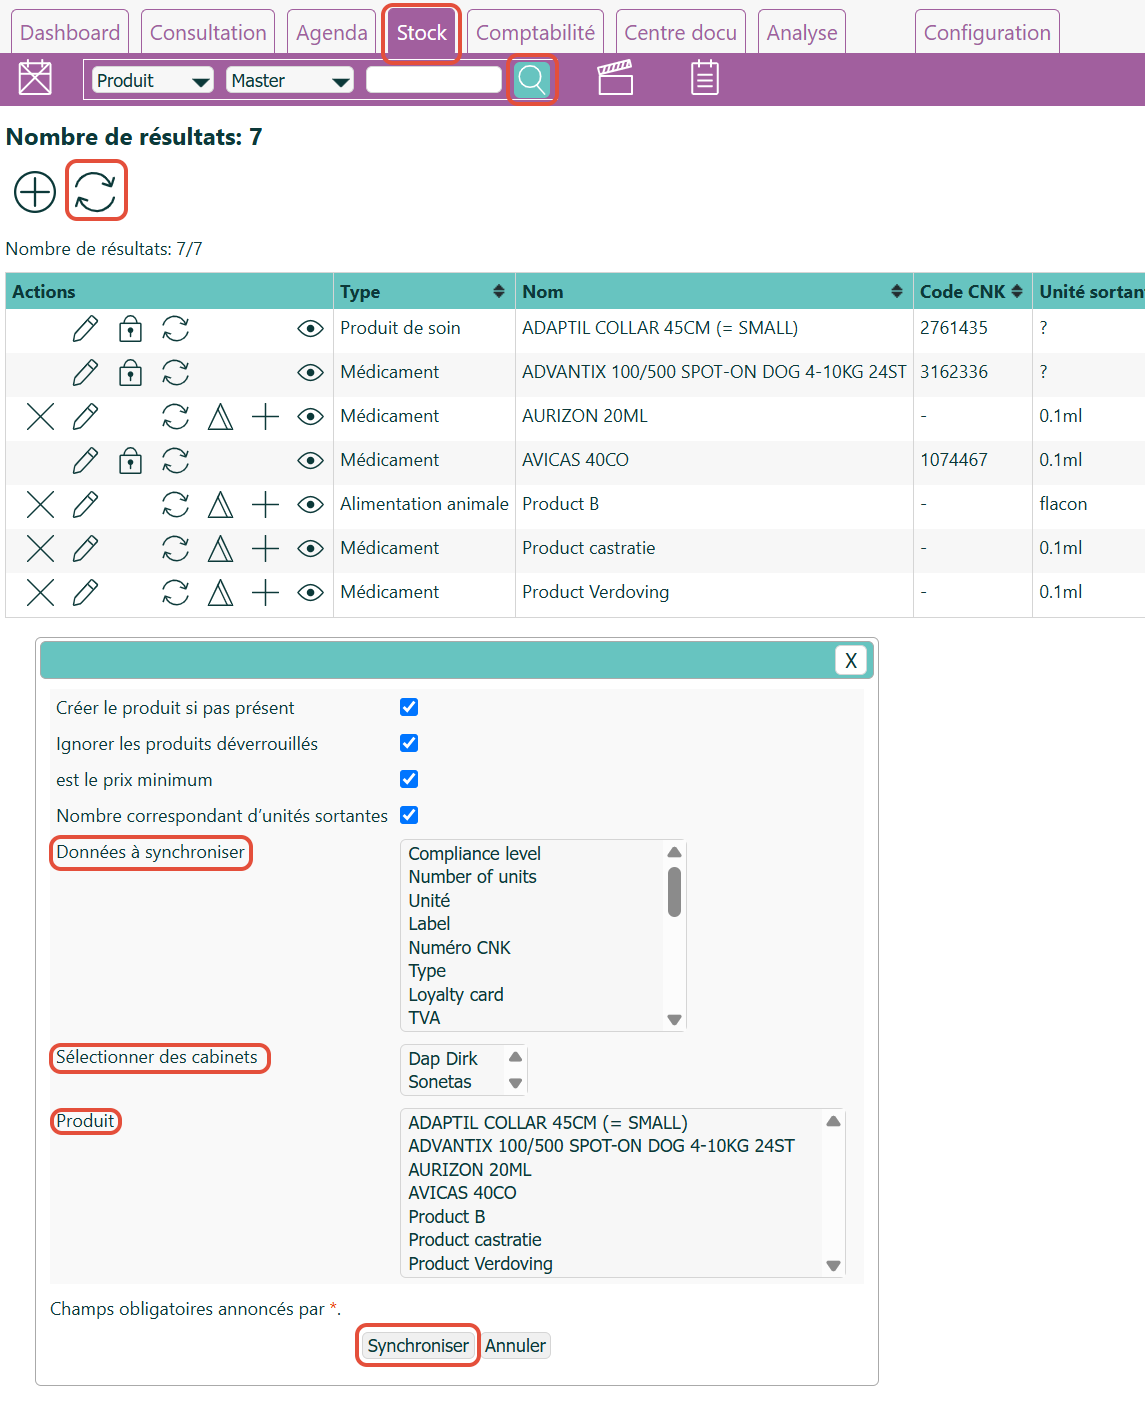The image size is (1145, 1419).
Task: Delete the Product B row
Action: click(40, 505)
